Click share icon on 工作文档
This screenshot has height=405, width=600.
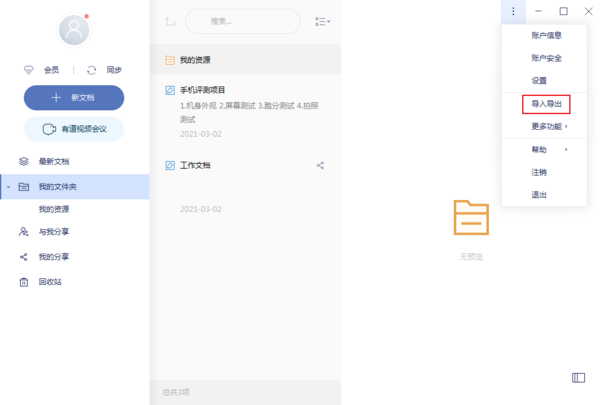coord(320,165)
